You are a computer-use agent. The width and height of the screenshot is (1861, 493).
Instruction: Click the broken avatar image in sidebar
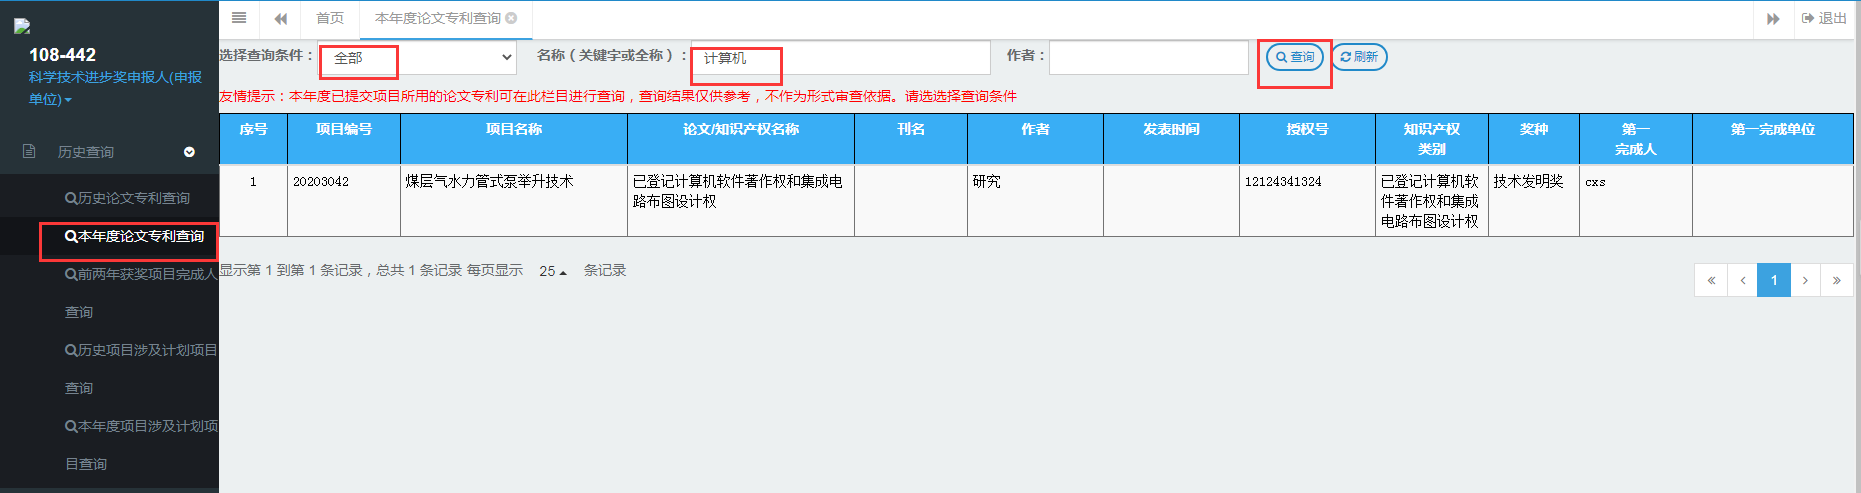point(22,27)
